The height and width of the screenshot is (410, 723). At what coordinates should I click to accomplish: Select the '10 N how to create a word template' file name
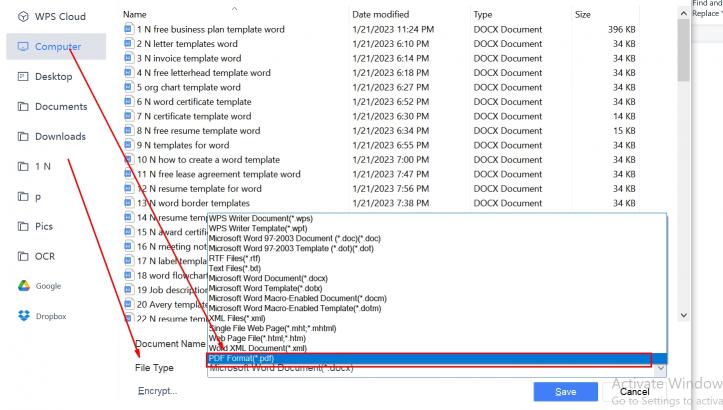pyautogui.click(x=208, y=160)
